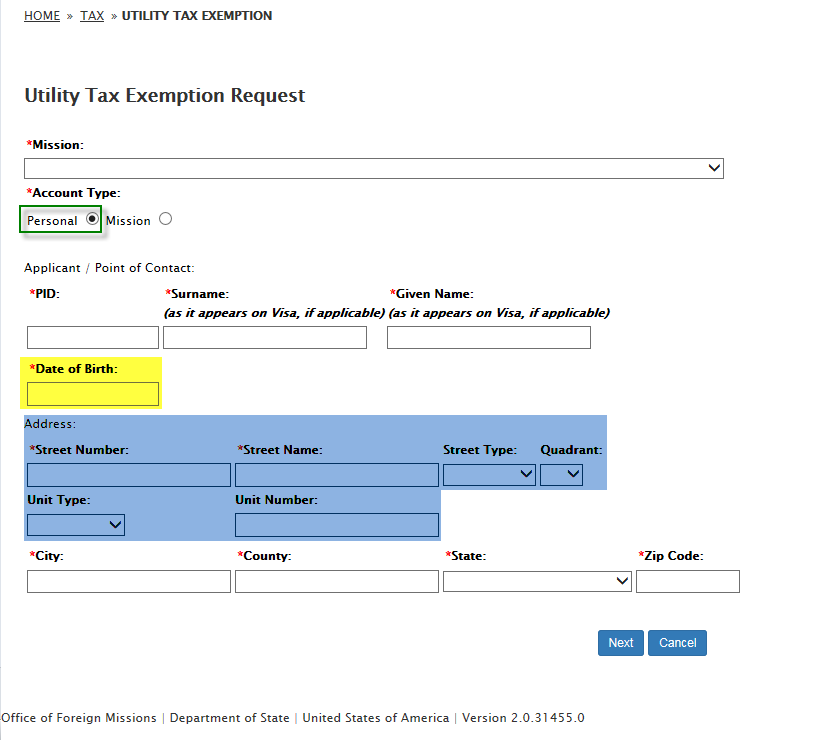Screen dimensions: 822x740
Task: Open the Quadrant dropdown
Action: tap(561, 475)
